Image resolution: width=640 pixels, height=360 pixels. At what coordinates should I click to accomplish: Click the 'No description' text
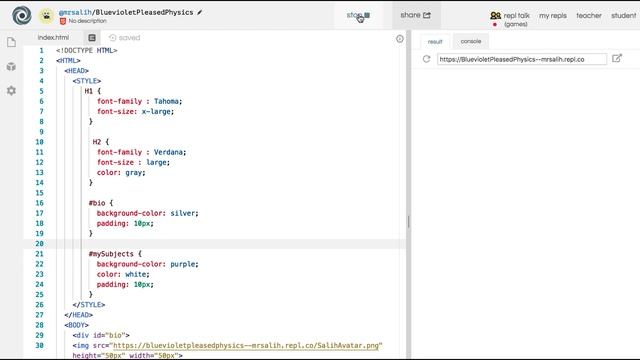coord(87,21)
